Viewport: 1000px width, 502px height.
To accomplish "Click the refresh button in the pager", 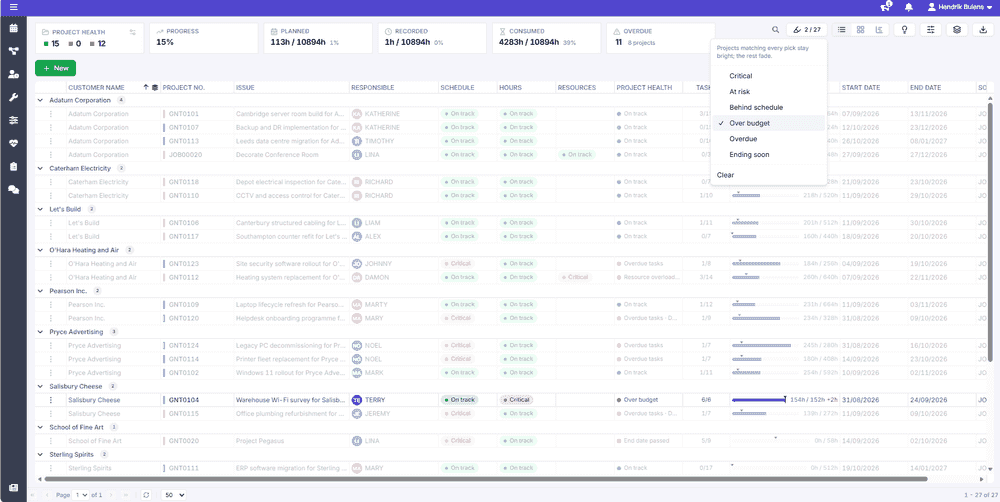I will click(x=147, y=494).
